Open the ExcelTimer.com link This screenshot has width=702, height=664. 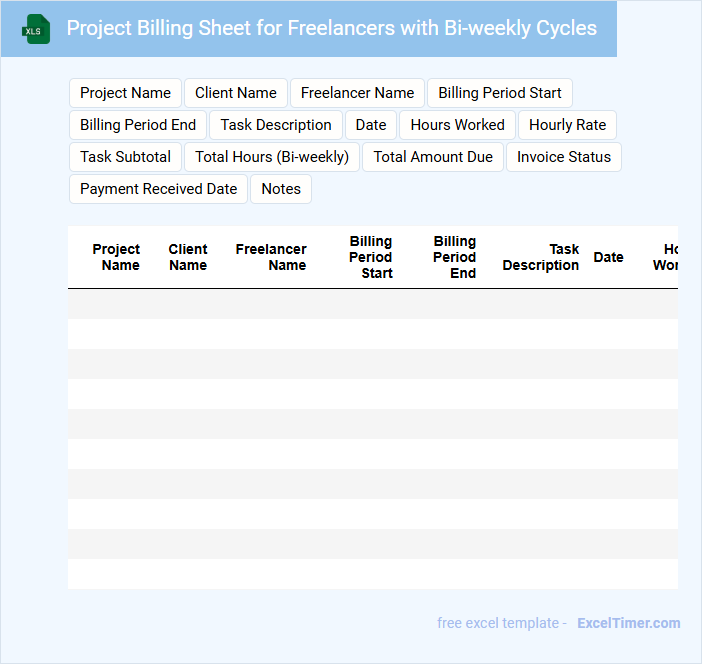628,623
